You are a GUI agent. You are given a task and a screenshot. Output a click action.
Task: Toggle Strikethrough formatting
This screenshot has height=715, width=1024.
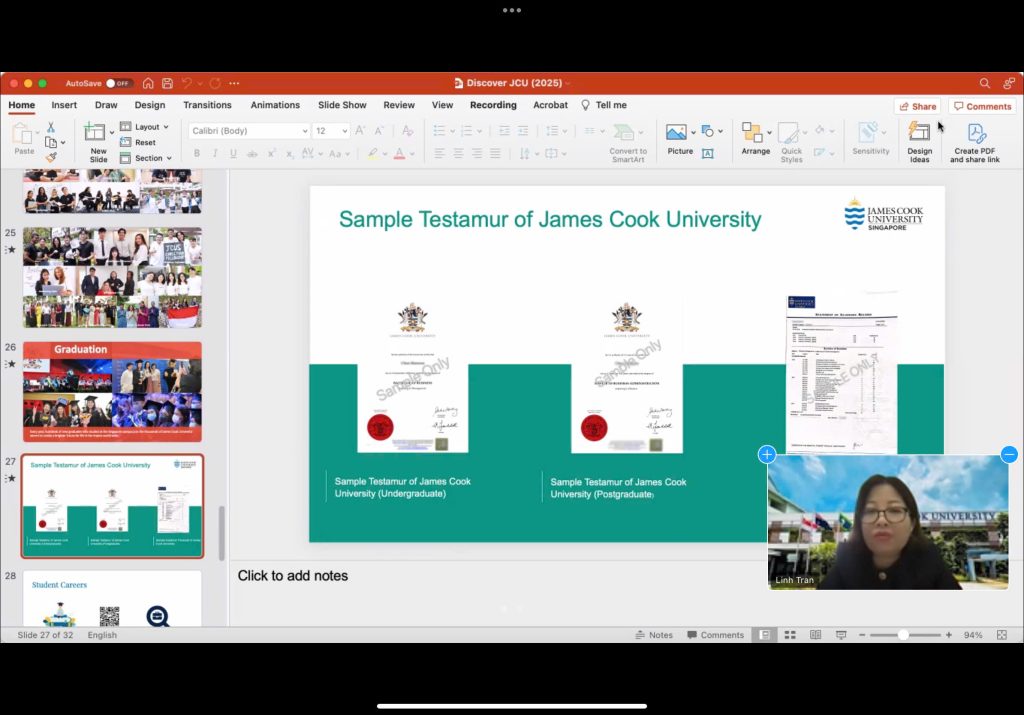point(252,154)
